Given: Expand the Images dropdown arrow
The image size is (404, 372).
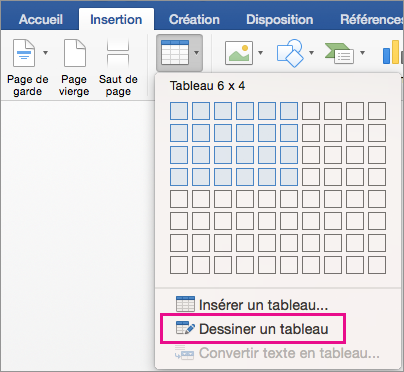Looking at the screenshot, I should tap(261, 53).
